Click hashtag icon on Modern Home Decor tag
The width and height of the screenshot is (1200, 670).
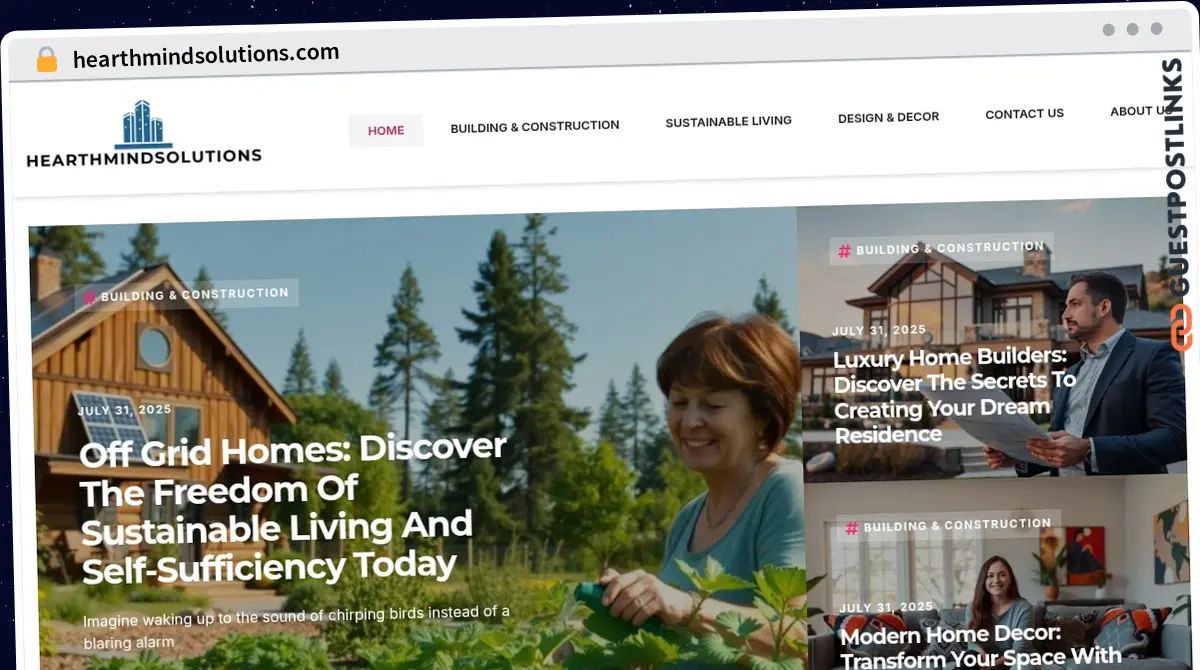coord(851,528)
